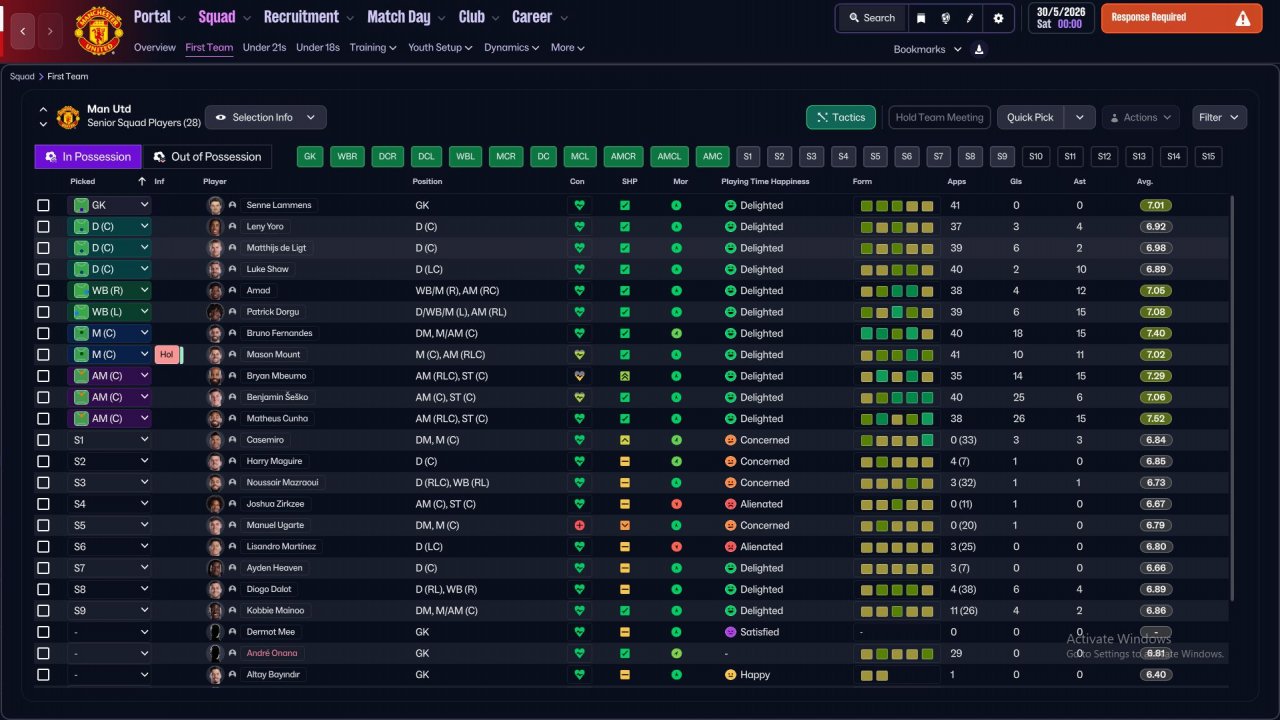Select Kobbie Mainoo's row checkbox
Image resolution: width=1280 pixels, height=720 pixels.
point(43,611)
